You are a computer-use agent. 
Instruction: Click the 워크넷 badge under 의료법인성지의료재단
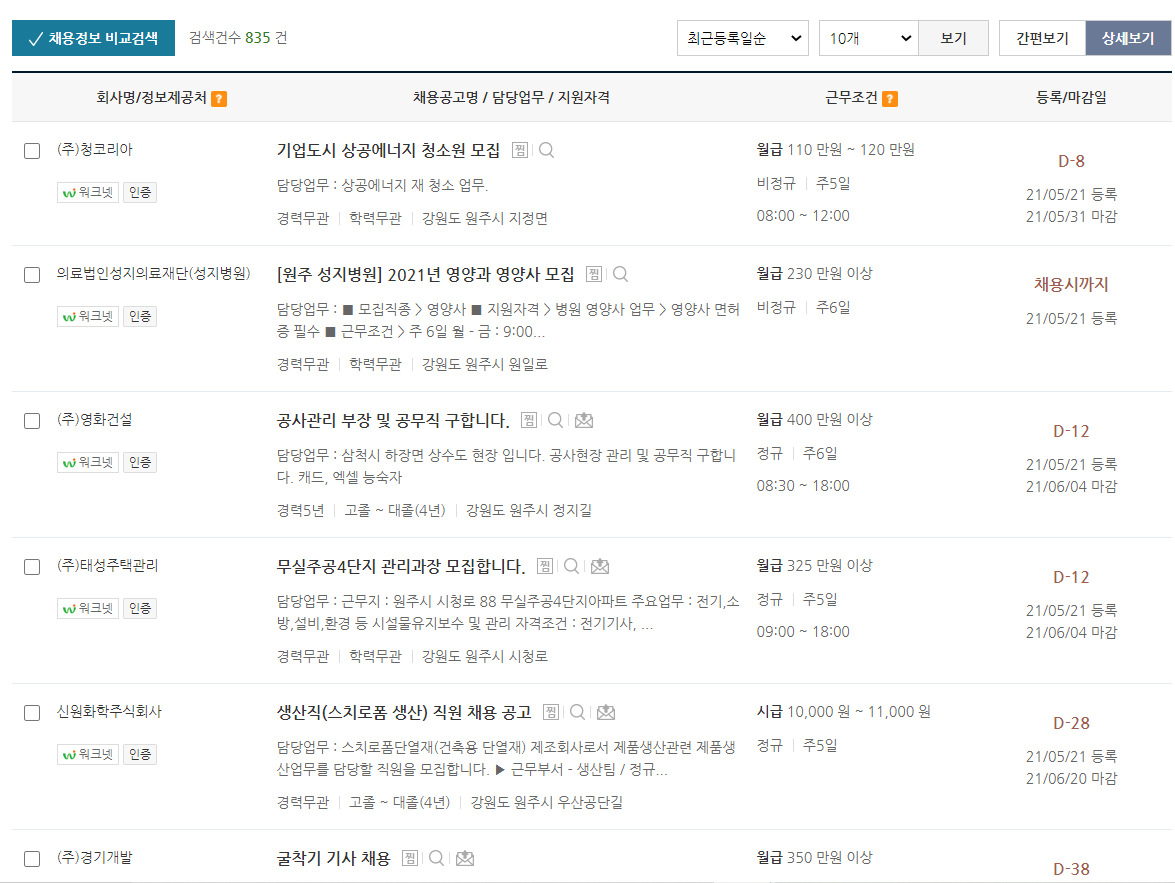(88, 316)
